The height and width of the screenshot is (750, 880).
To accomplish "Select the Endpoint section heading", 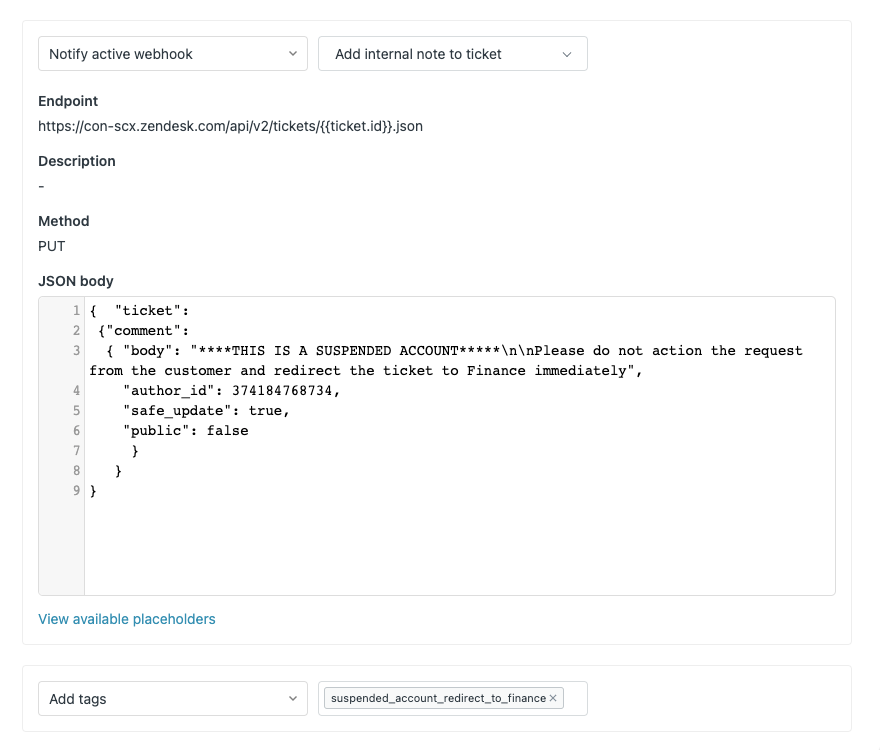I will (x=67, y=101).
